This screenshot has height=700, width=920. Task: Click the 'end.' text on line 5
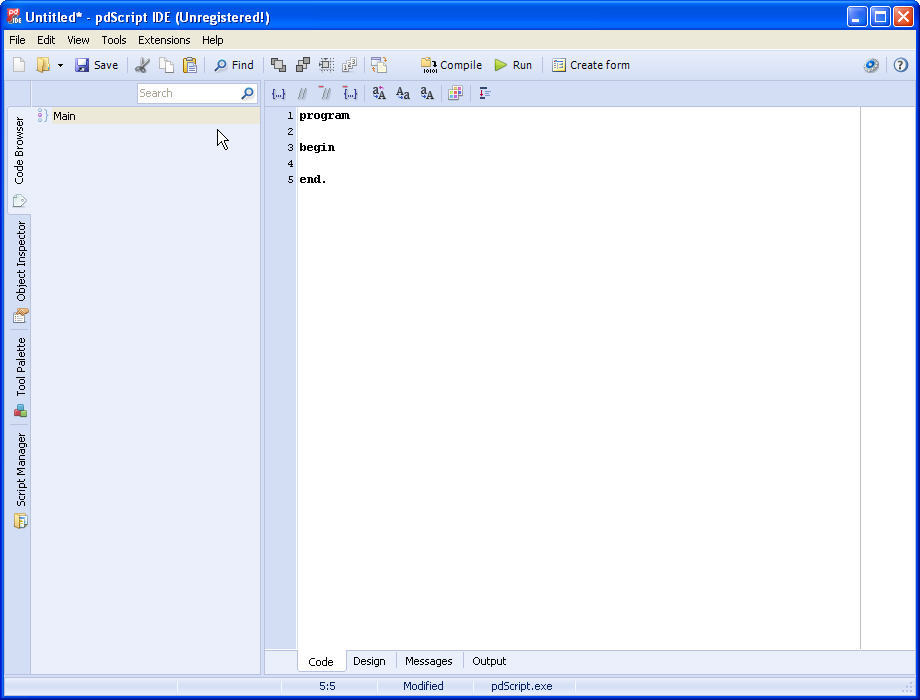tap(313, 180)
